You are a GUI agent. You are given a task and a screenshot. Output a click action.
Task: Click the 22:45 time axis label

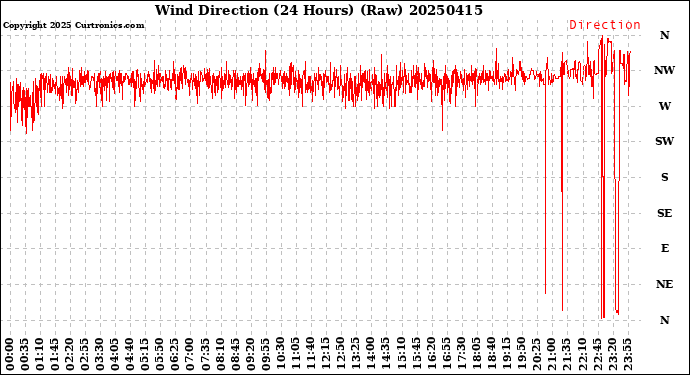597,355
